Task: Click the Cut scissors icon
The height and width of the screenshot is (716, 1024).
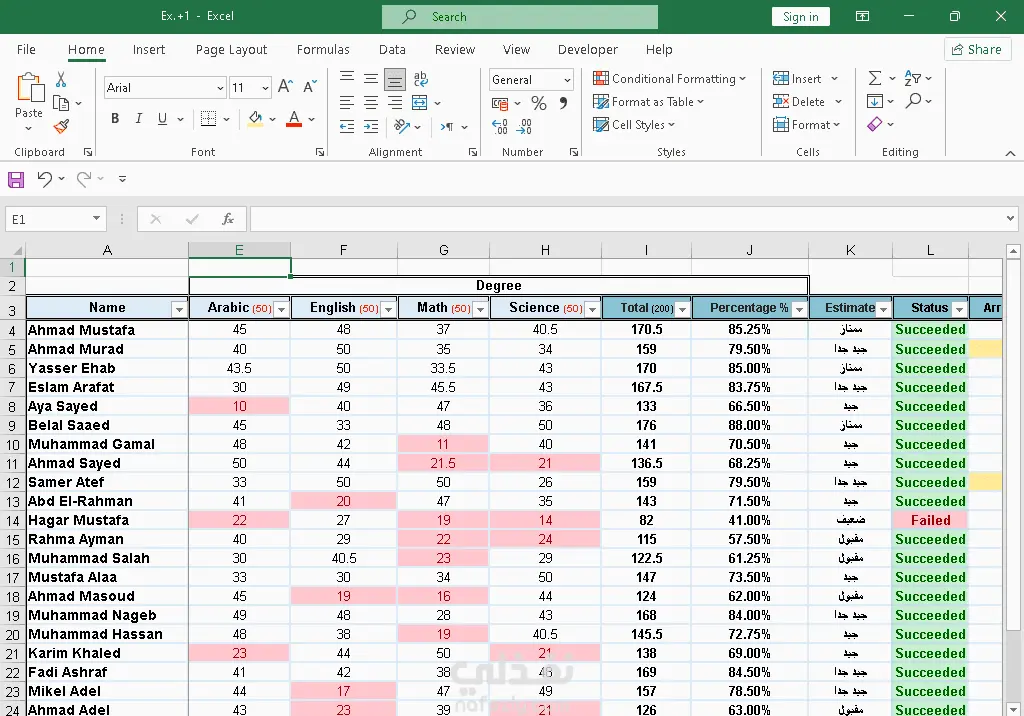Action: click(x=61, y=80)
